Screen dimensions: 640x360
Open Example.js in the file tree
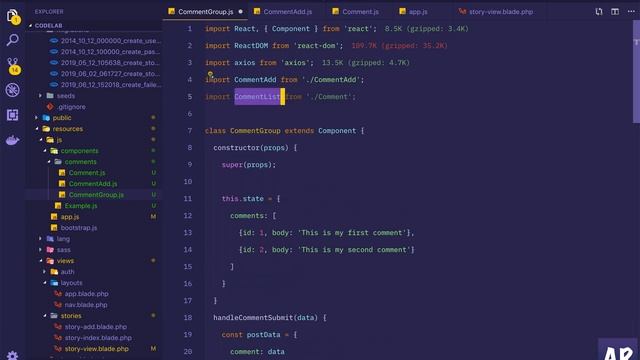click(93, 206)
